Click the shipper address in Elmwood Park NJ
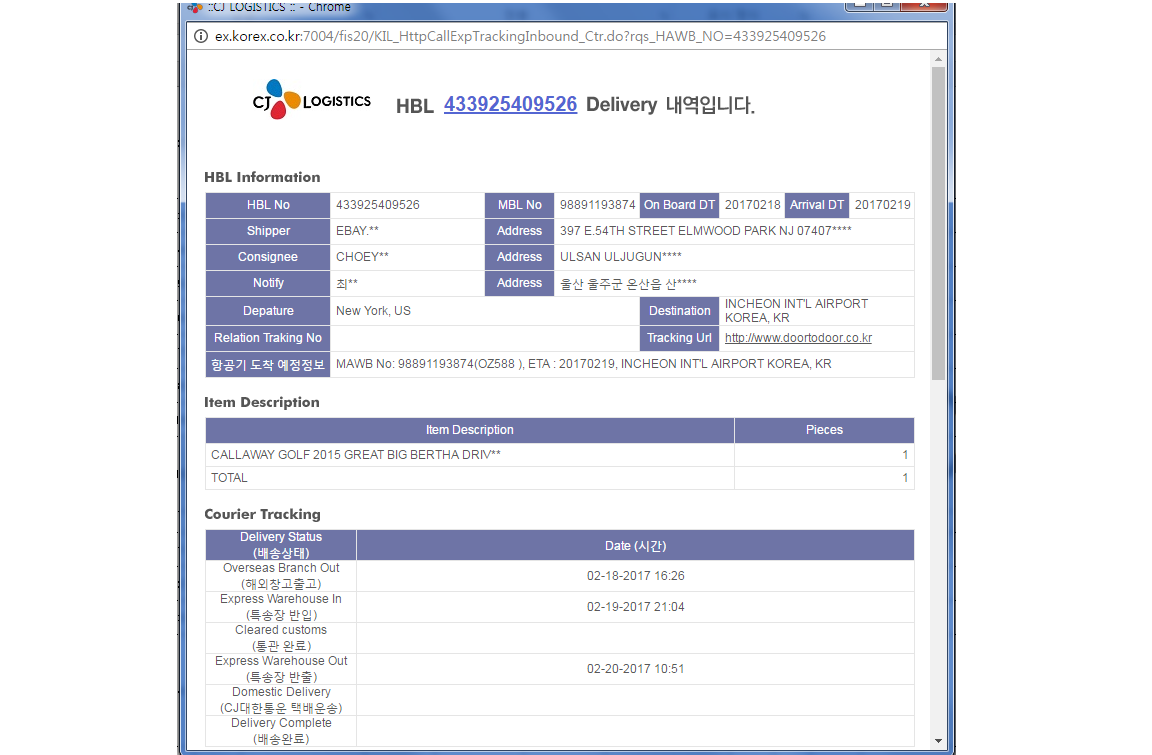Image resolution: width=1152 pixels, height=755 pixels. coord(705,231)
